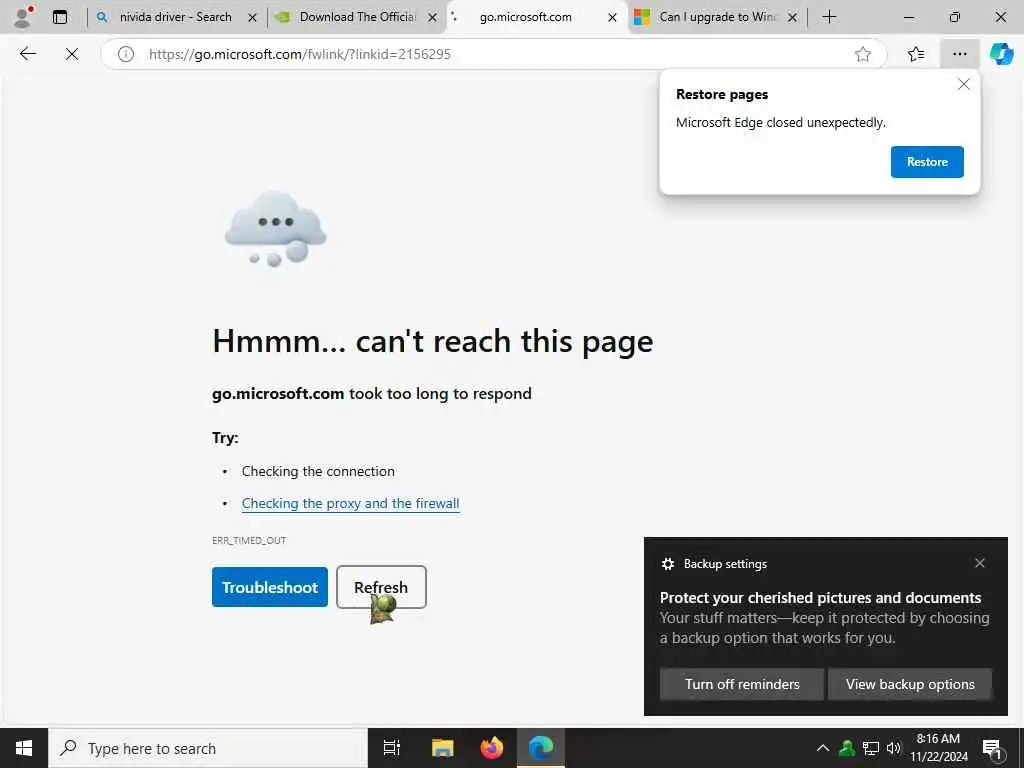Click the green user tray icon
This screenshot has width=1024, height=768.
coord(847,748)
